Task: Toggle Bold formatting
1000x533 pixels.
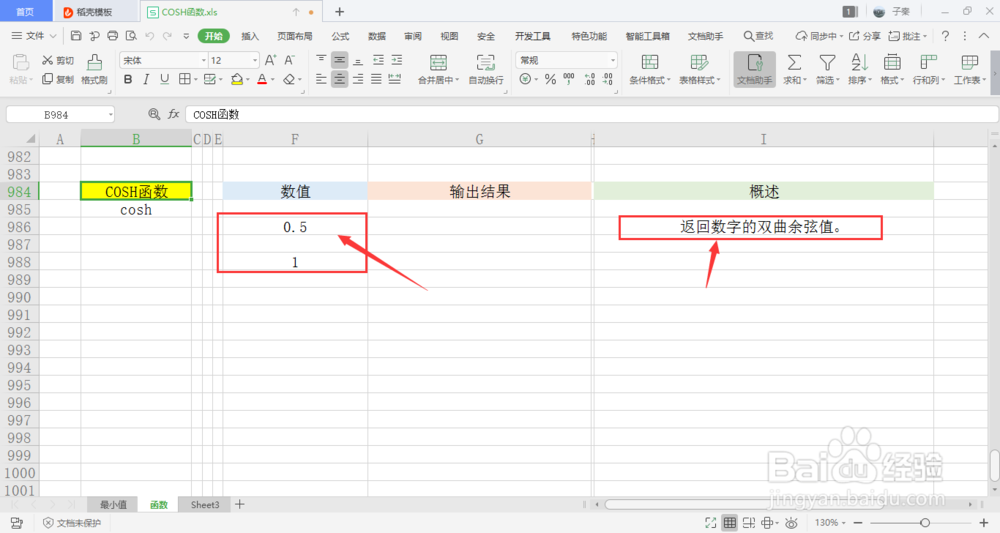Action: (128, 79)
